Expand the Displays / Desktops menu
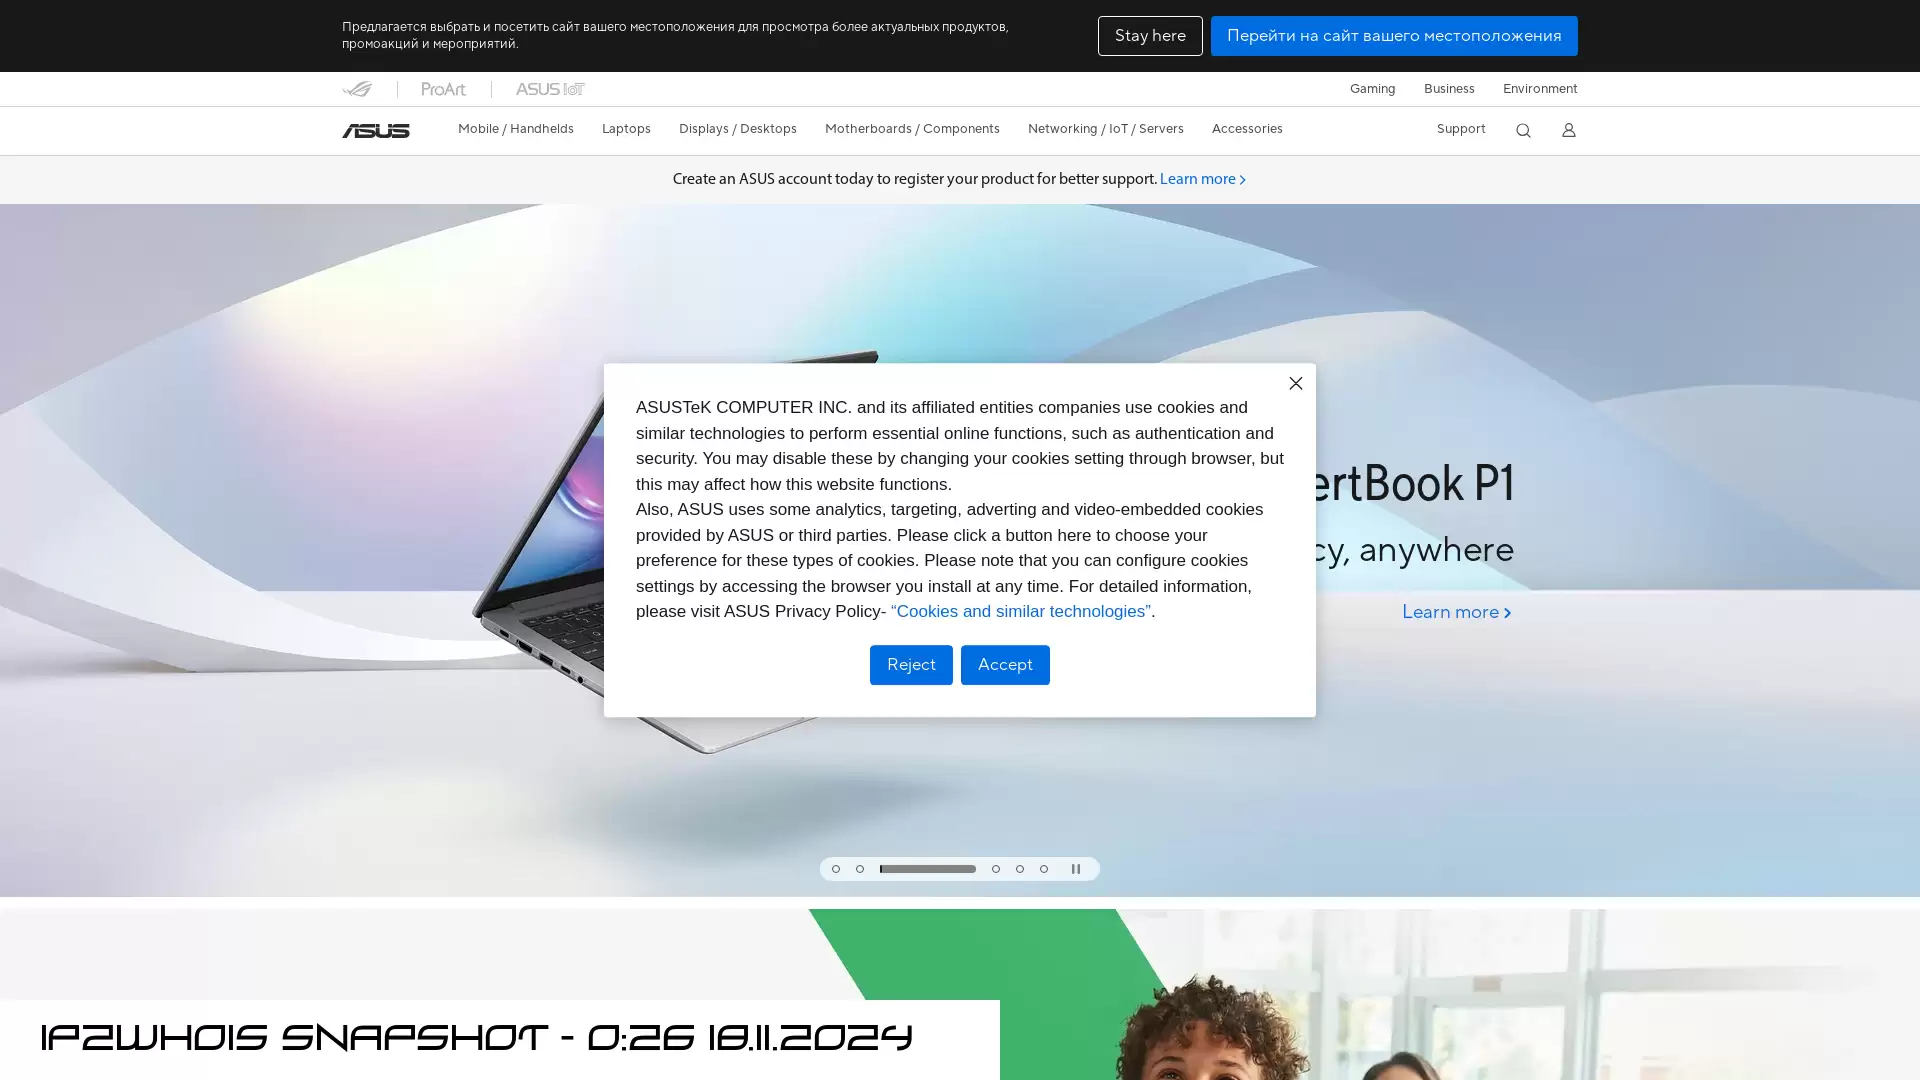Viewport: 1920px width, 1080px height. pos(737,128)
